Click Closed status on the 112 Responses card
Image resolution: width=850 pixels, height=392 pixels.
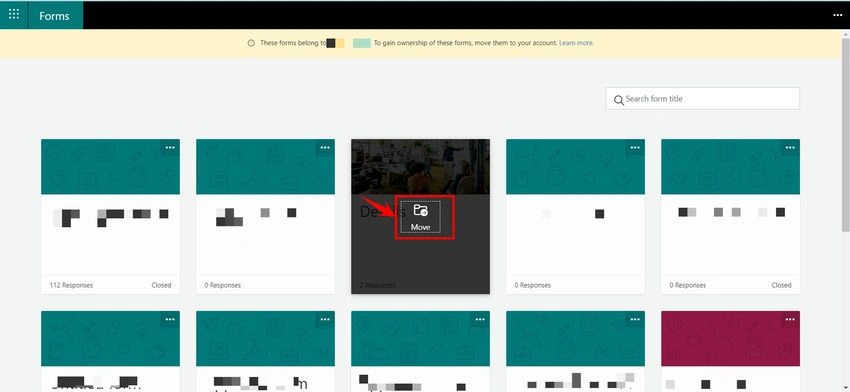tap(161, 285)
